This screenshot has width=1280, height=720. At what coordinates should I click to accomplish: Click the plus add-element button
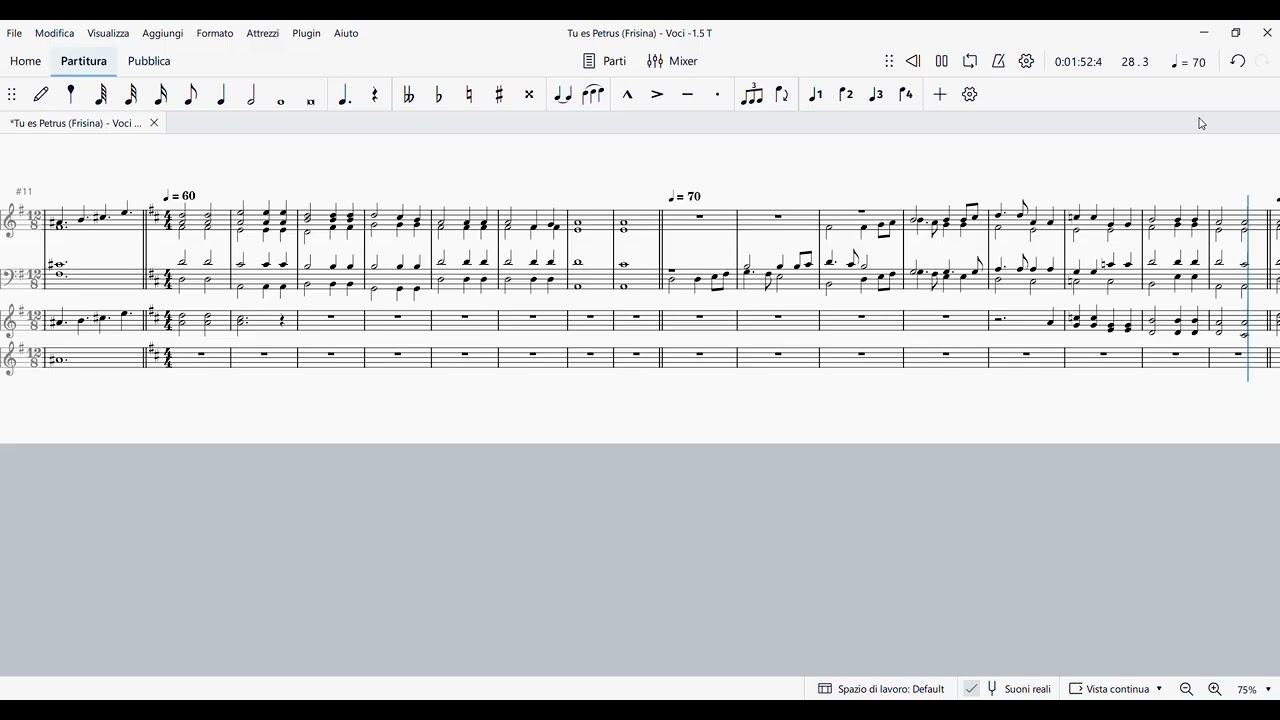click(x=940, y=94)
